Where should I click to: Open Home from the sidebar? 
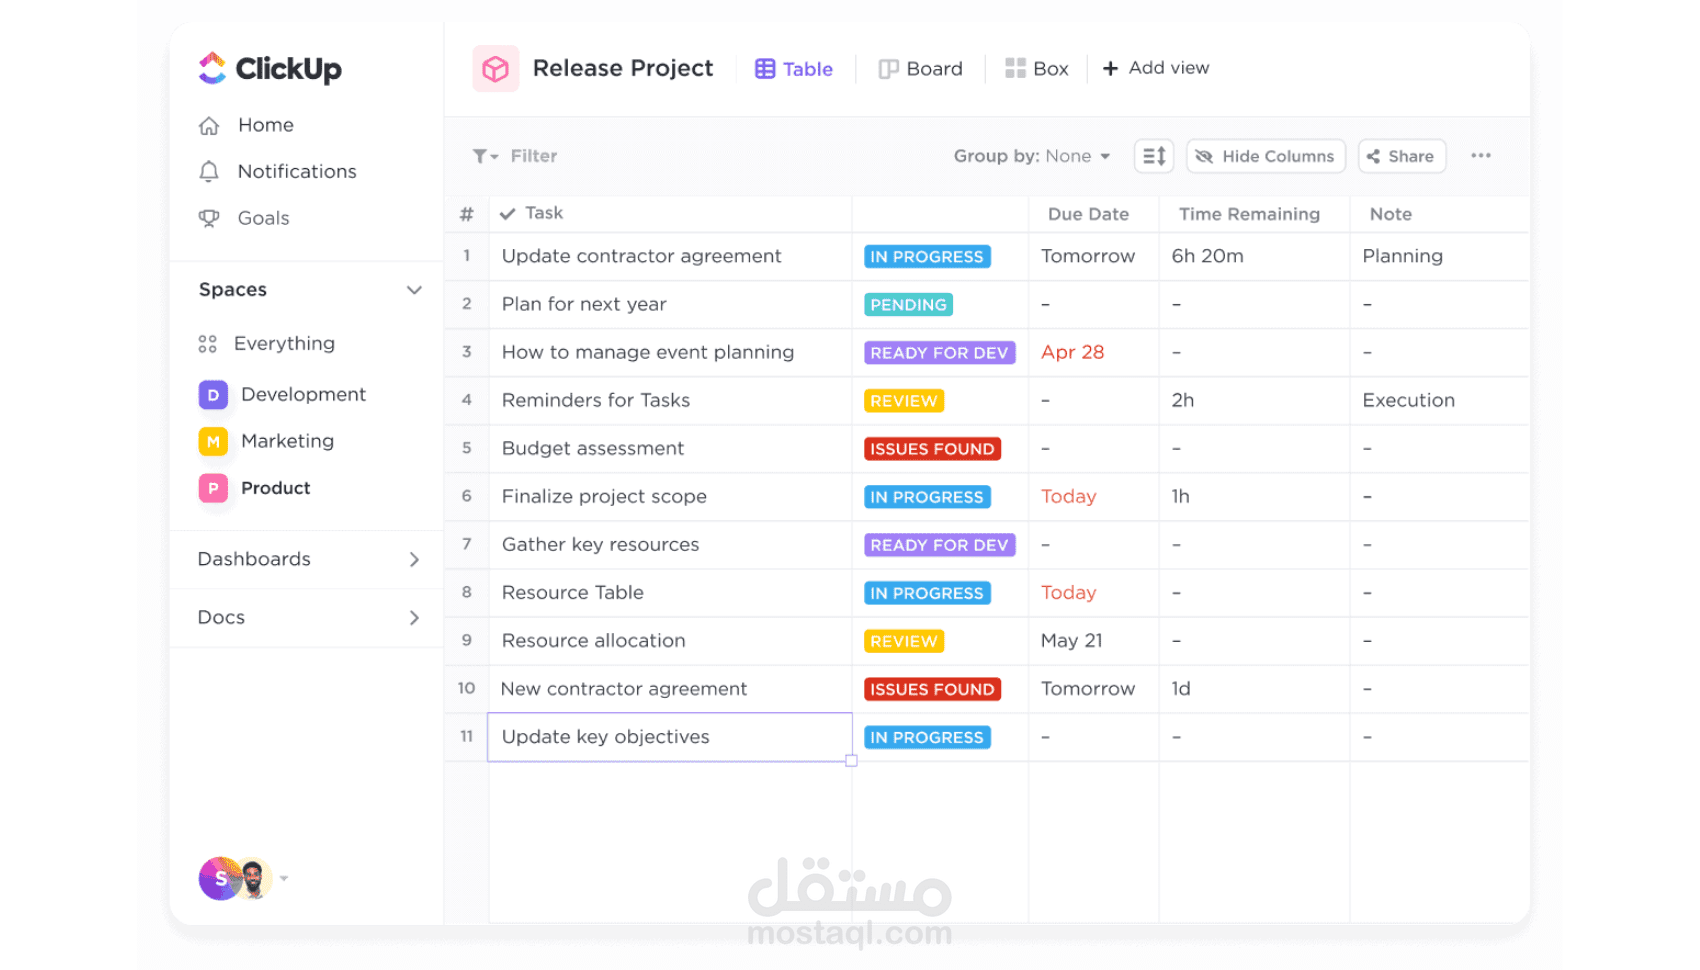pyautogui.click(x=246, y=125)
